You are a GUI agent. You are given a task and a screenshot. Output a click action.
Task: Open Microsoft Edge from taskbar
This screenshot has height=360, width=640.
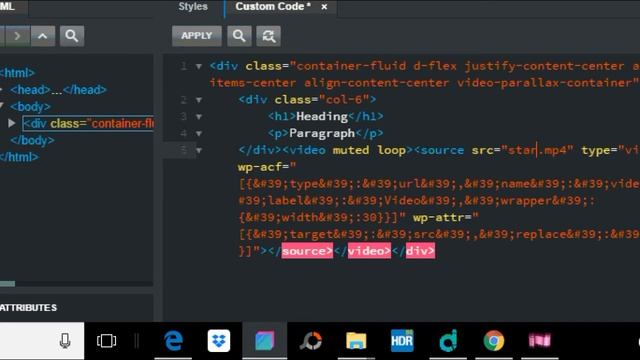click(x=173, y=341)
